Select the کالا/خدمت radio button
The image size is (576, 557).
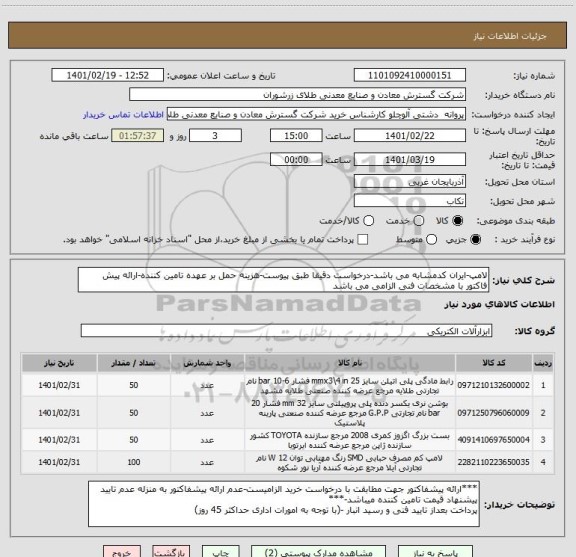[x=368, y=221]
